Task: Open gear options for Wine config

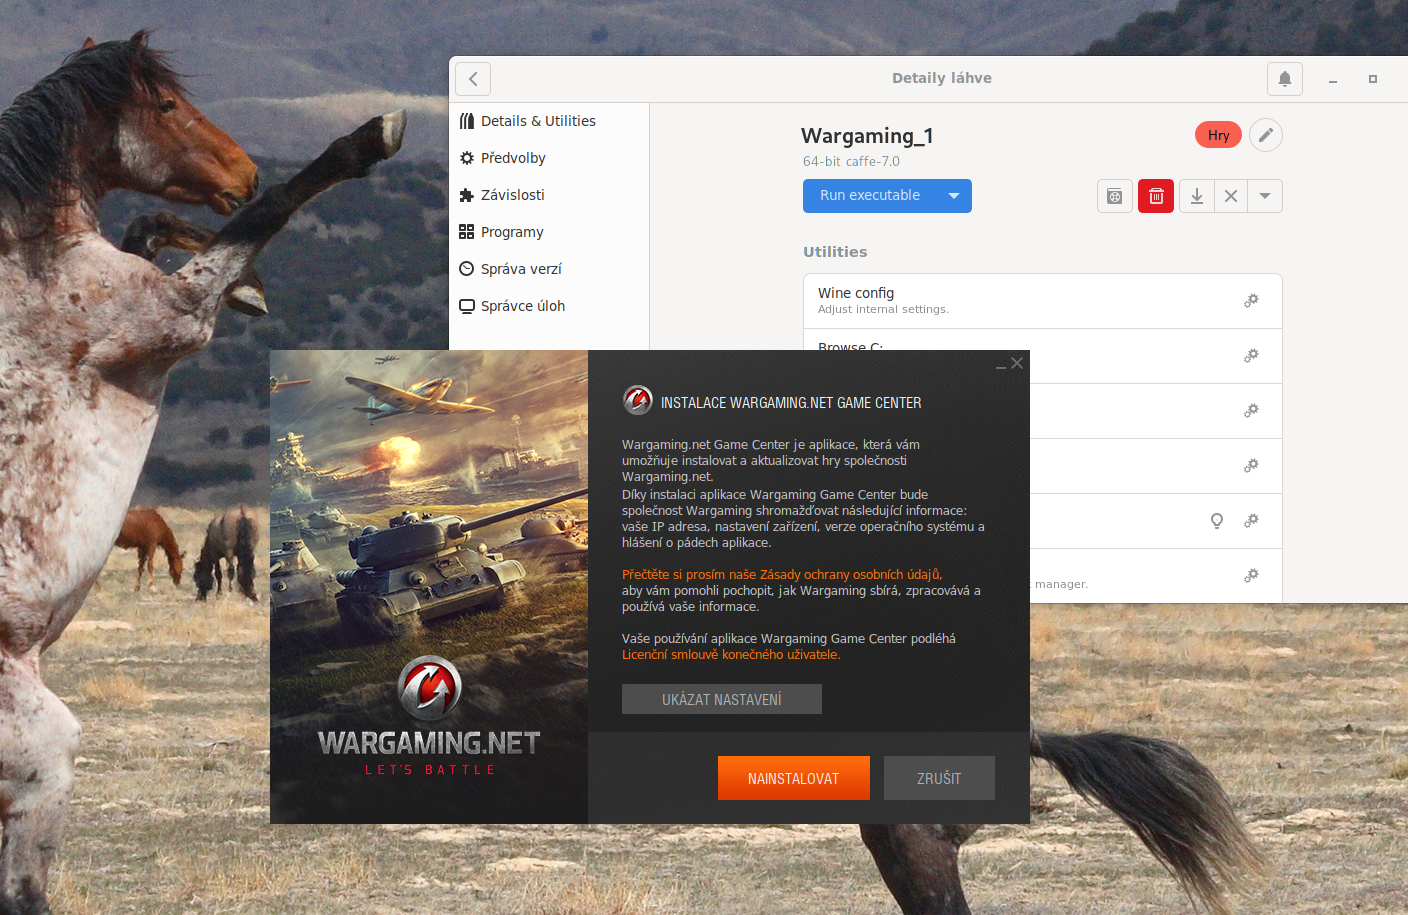Action: click(1251, 301)
